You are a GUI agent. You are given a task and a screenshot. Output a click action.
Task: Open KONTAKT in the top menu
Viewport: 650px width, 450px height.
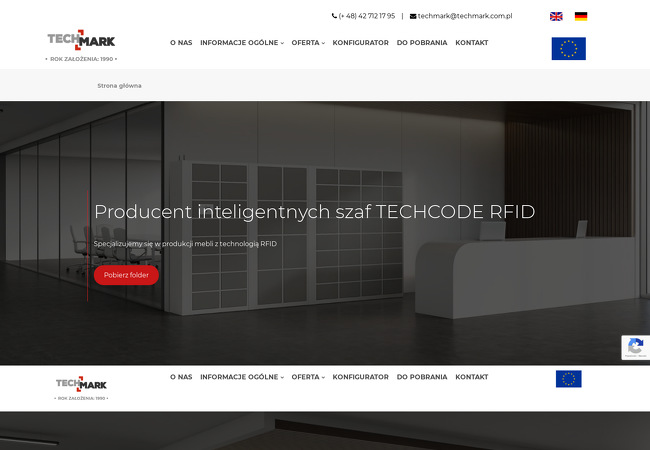click(x=472, y=43)
